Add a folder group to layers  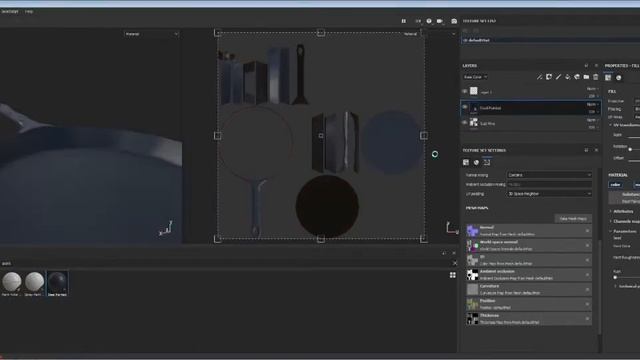[587, 77]
